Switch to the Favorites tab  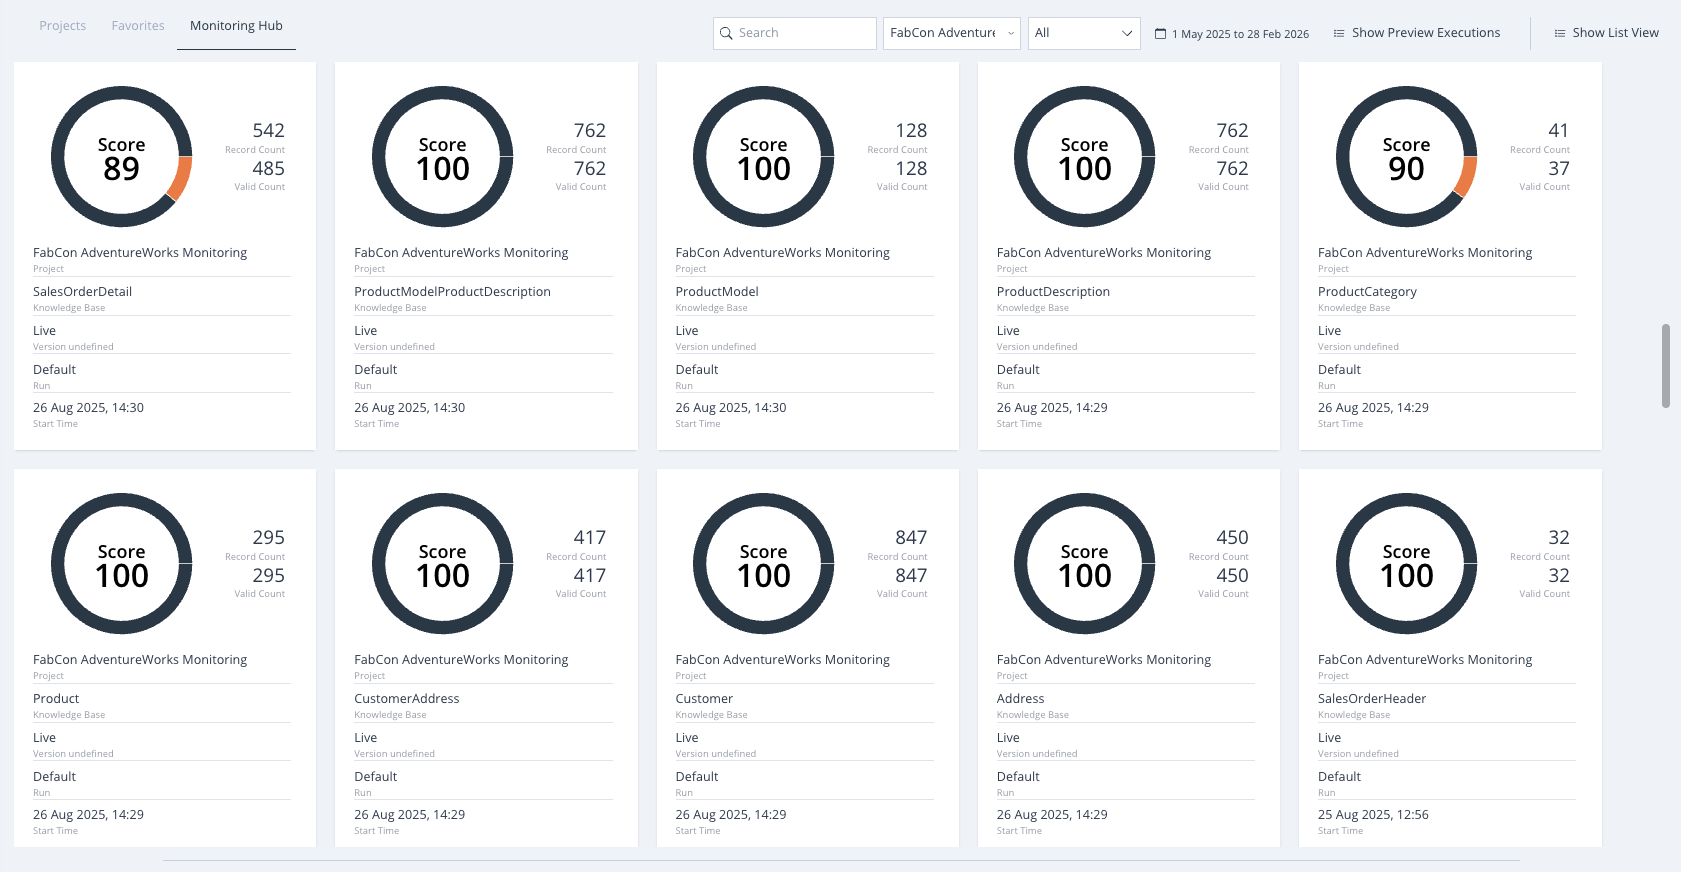[x=138, y=26]
